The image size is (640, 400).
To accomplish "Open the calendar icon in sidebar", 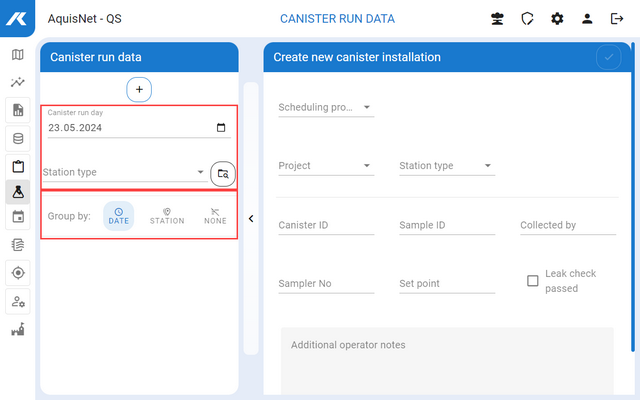I will coord(18,217).
